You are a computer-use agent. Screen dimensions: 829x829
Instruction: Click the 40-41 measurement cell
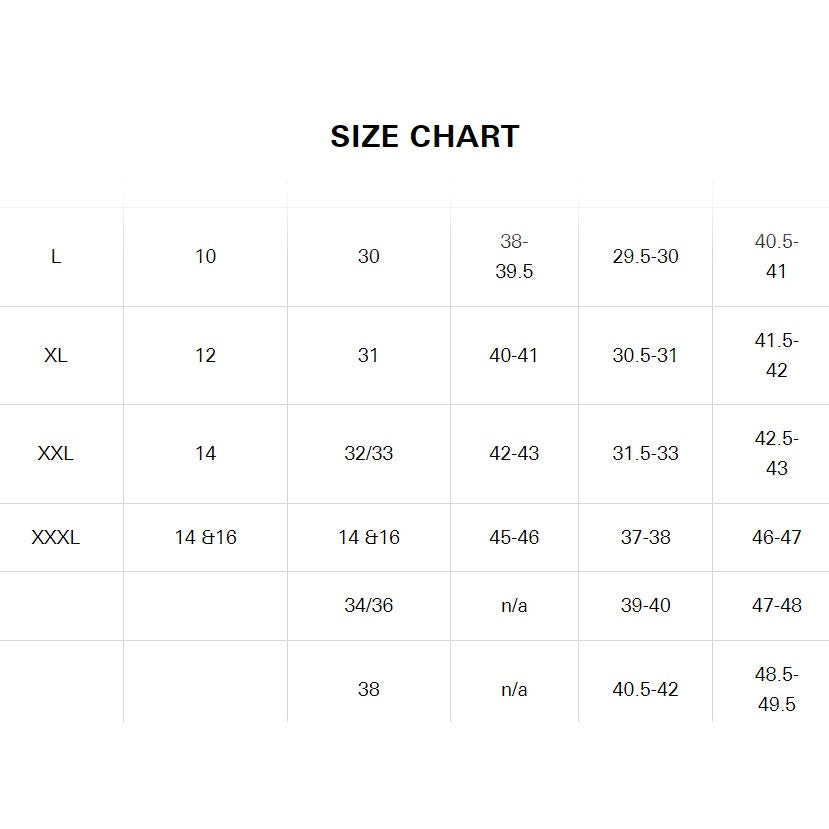point(514,355)
